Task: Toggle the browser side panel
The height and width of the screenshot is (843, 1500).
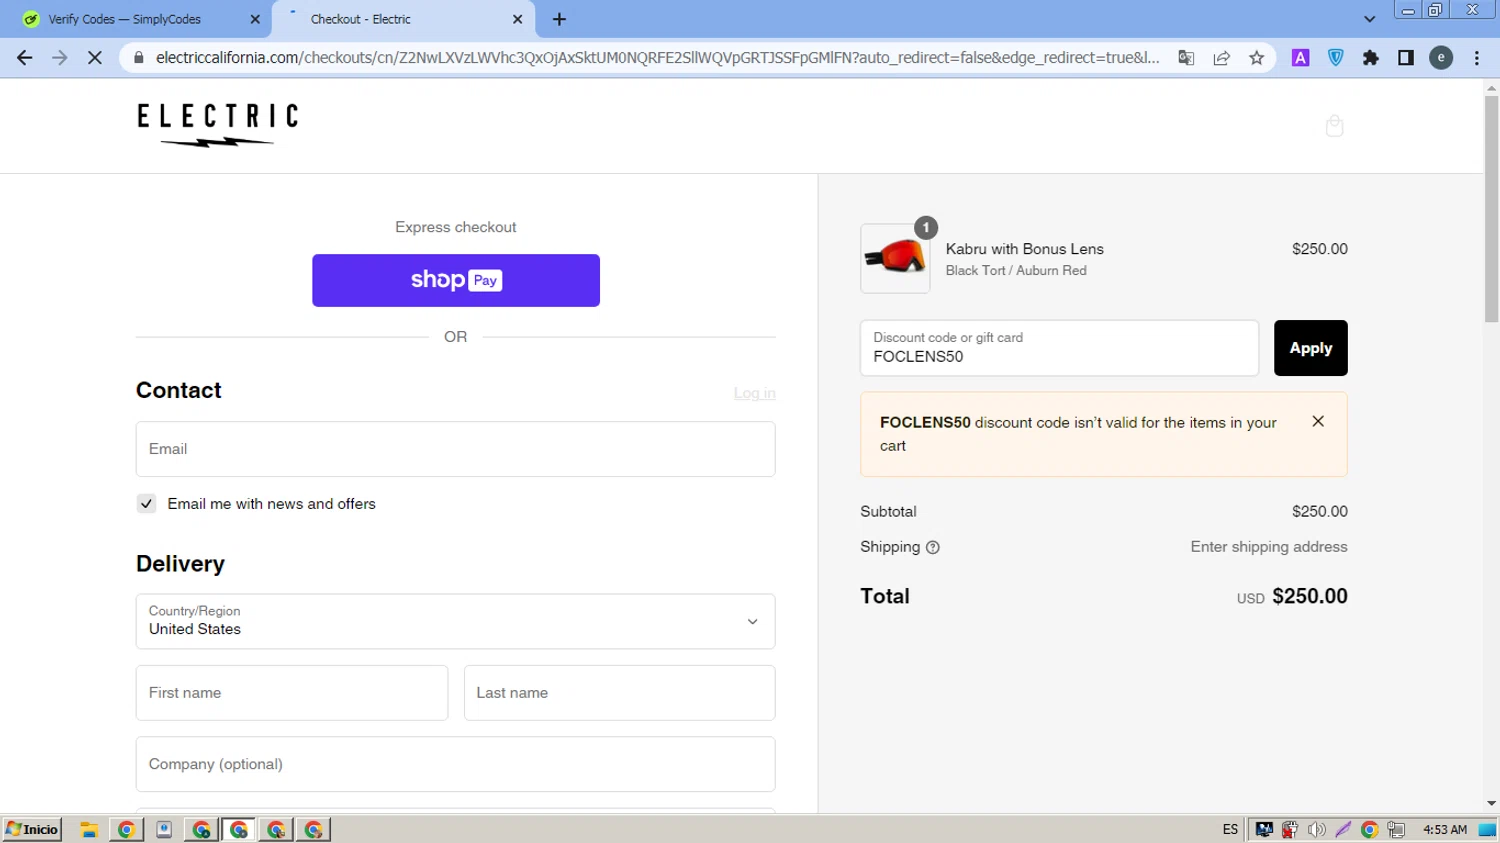Action: click(1405, 58)
